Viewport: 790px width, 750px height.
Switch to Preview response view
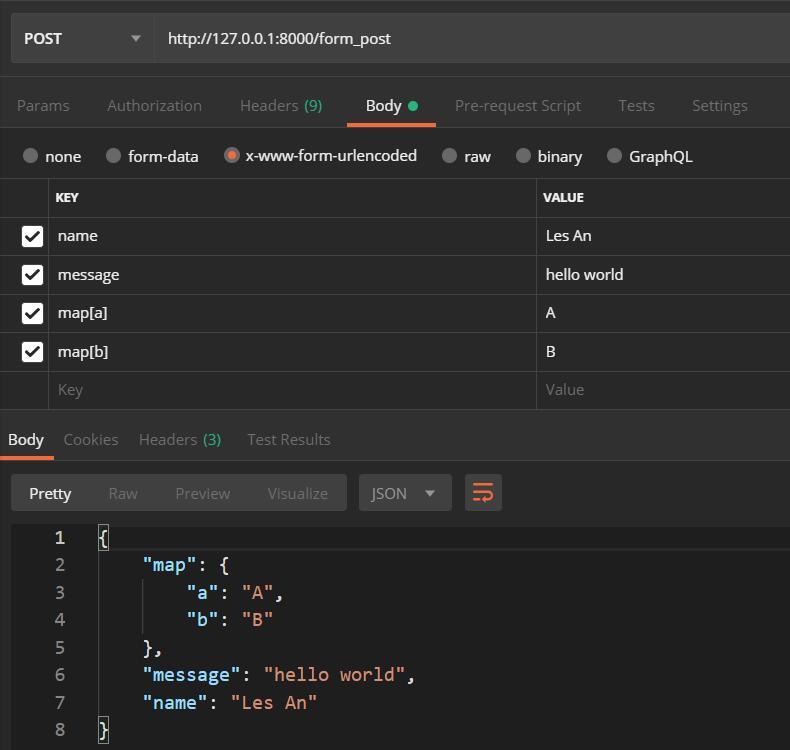point(203,494)
